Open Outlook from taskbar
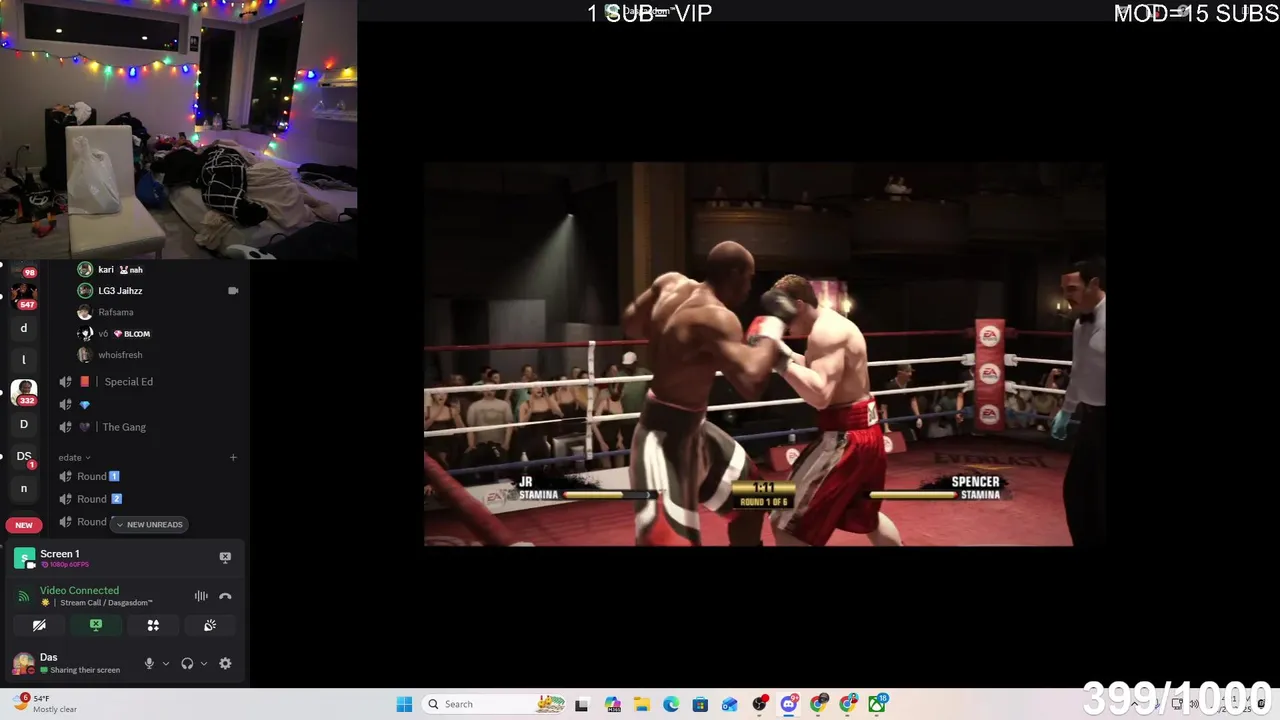Image resolution: width=1280 pixels, height=720 pixels. [730, 704]
